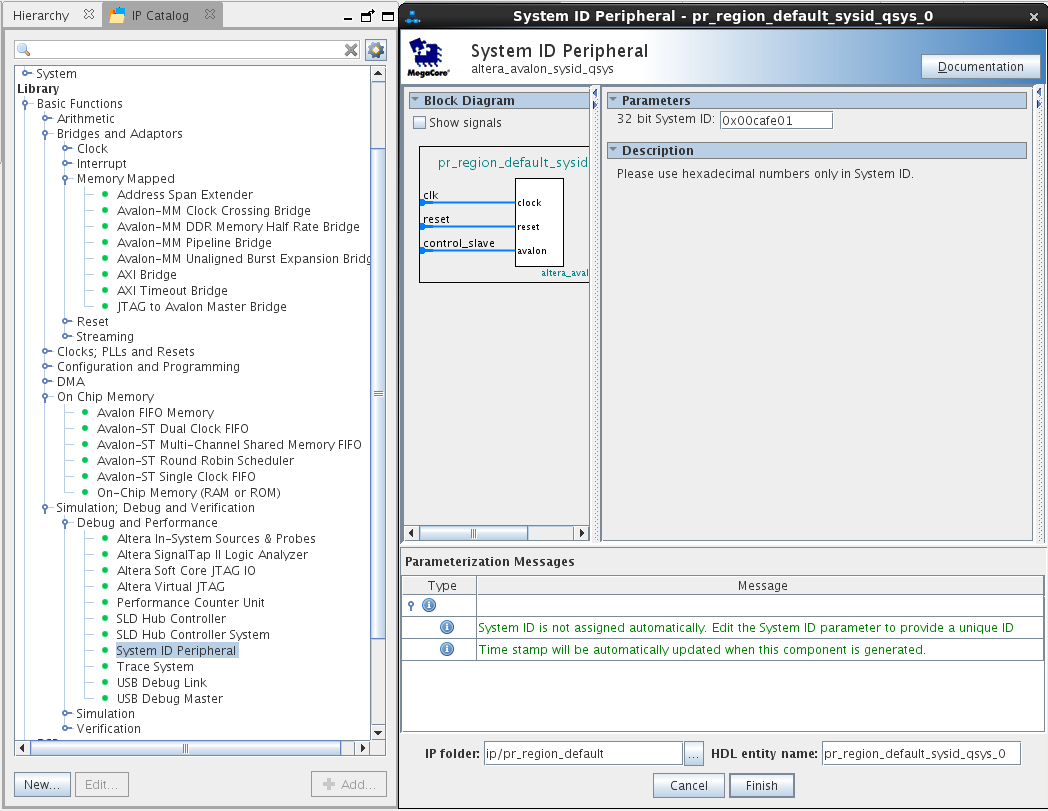
Task: Click the IP folder input field
Action: (582, 754)
